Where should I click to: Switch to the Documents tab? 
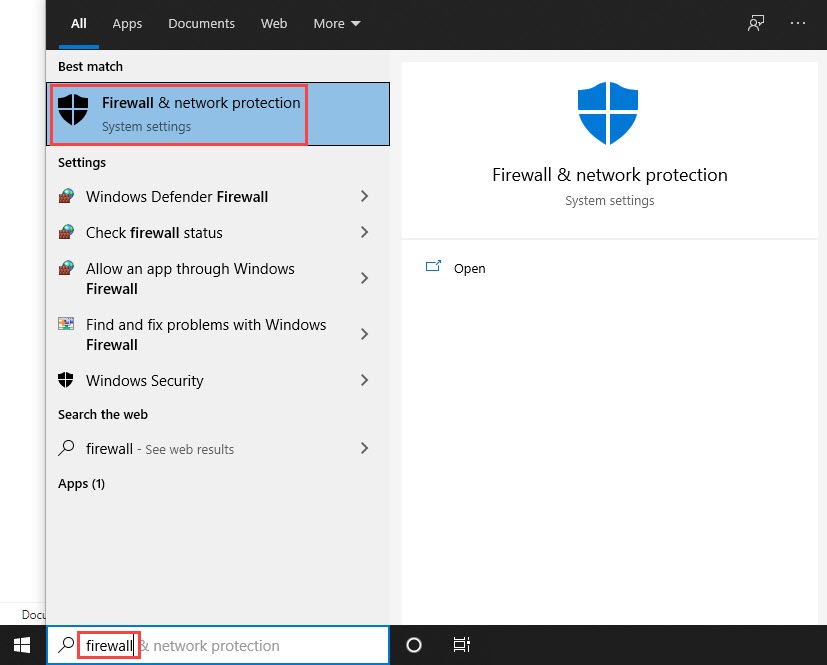pyautogui.click(x=201, y=23)
